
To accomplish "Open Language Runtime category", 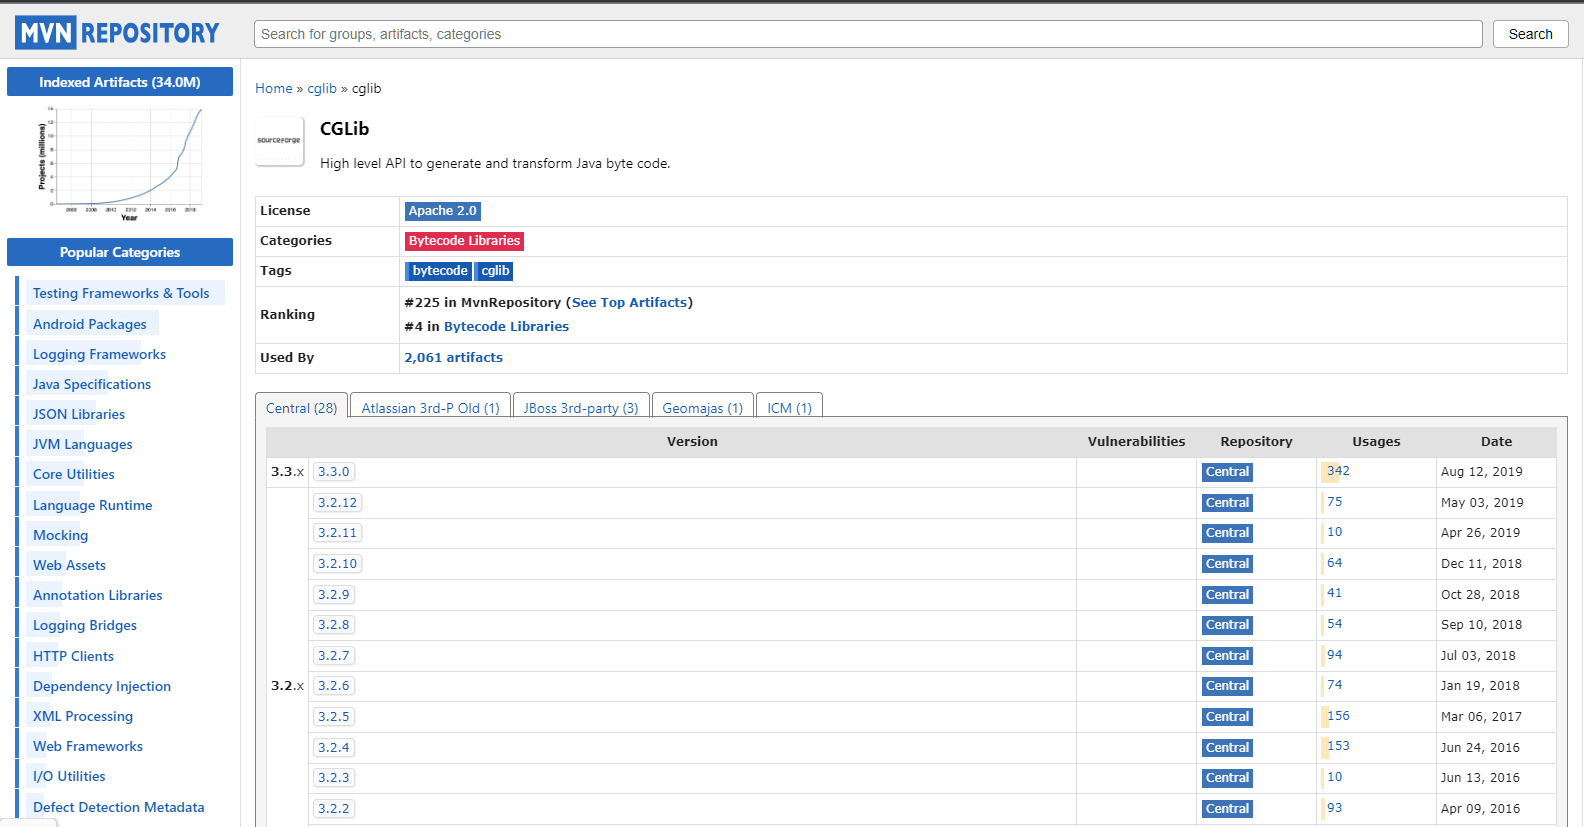I will pyautogui.click(x=92, y=505).
